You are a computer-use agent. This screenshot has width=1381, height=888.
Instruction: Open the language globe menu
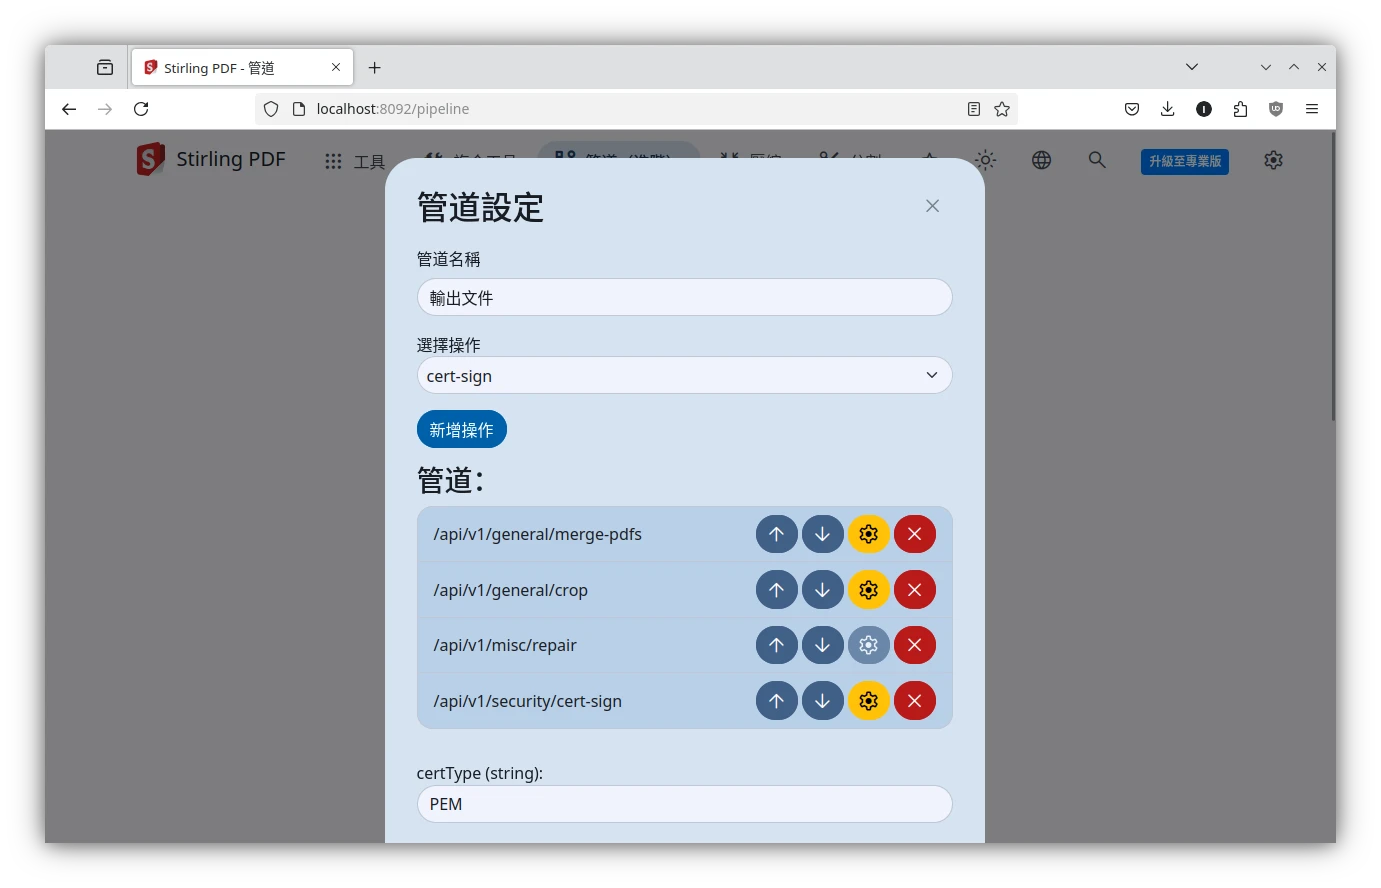[1041, 160]
